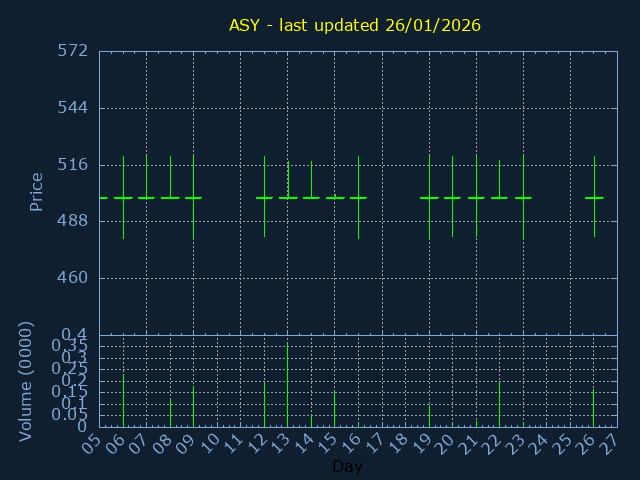Click the green candlestick for day 21
Viewport: 640px width, 480px height.
[476, 197]
